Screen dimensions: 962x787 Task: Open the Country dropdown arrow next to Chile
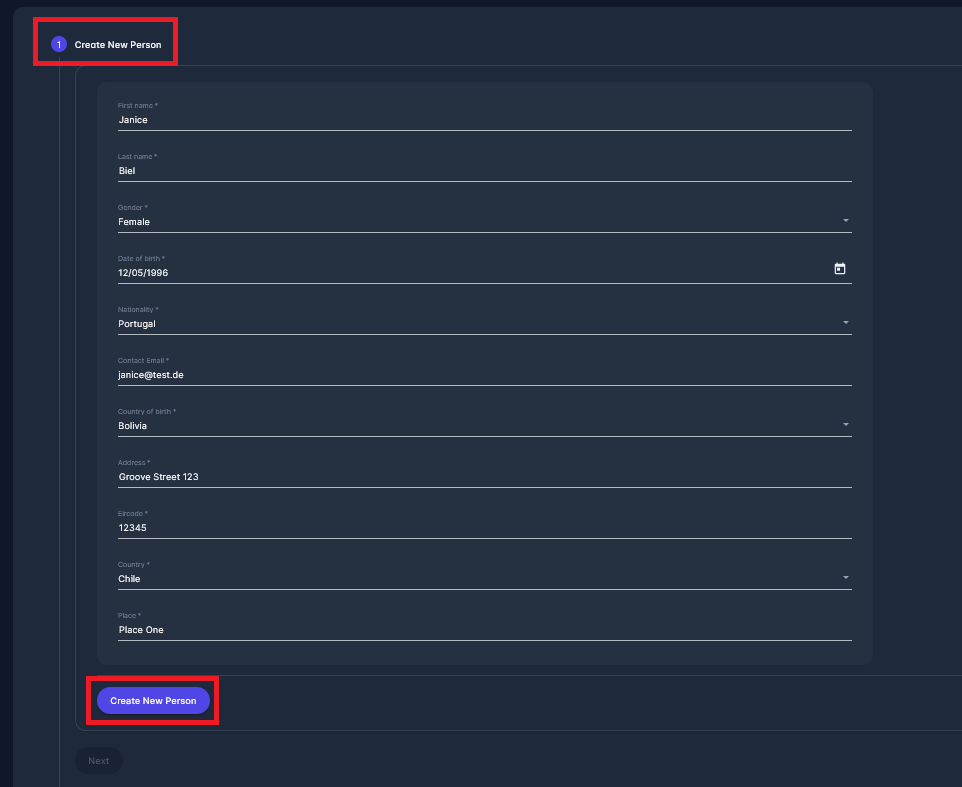[x=845, y=578]
